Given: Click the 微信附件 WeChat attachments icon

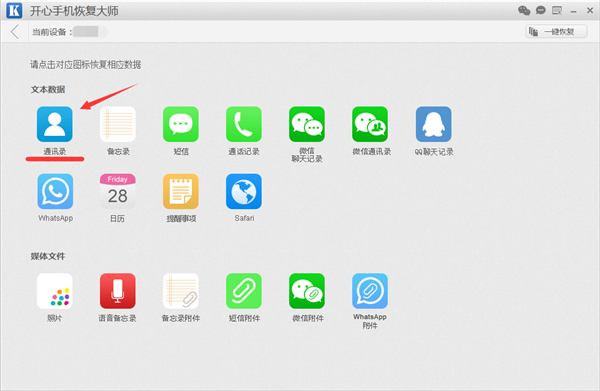Looking at the screenshot, I should 307,291.
